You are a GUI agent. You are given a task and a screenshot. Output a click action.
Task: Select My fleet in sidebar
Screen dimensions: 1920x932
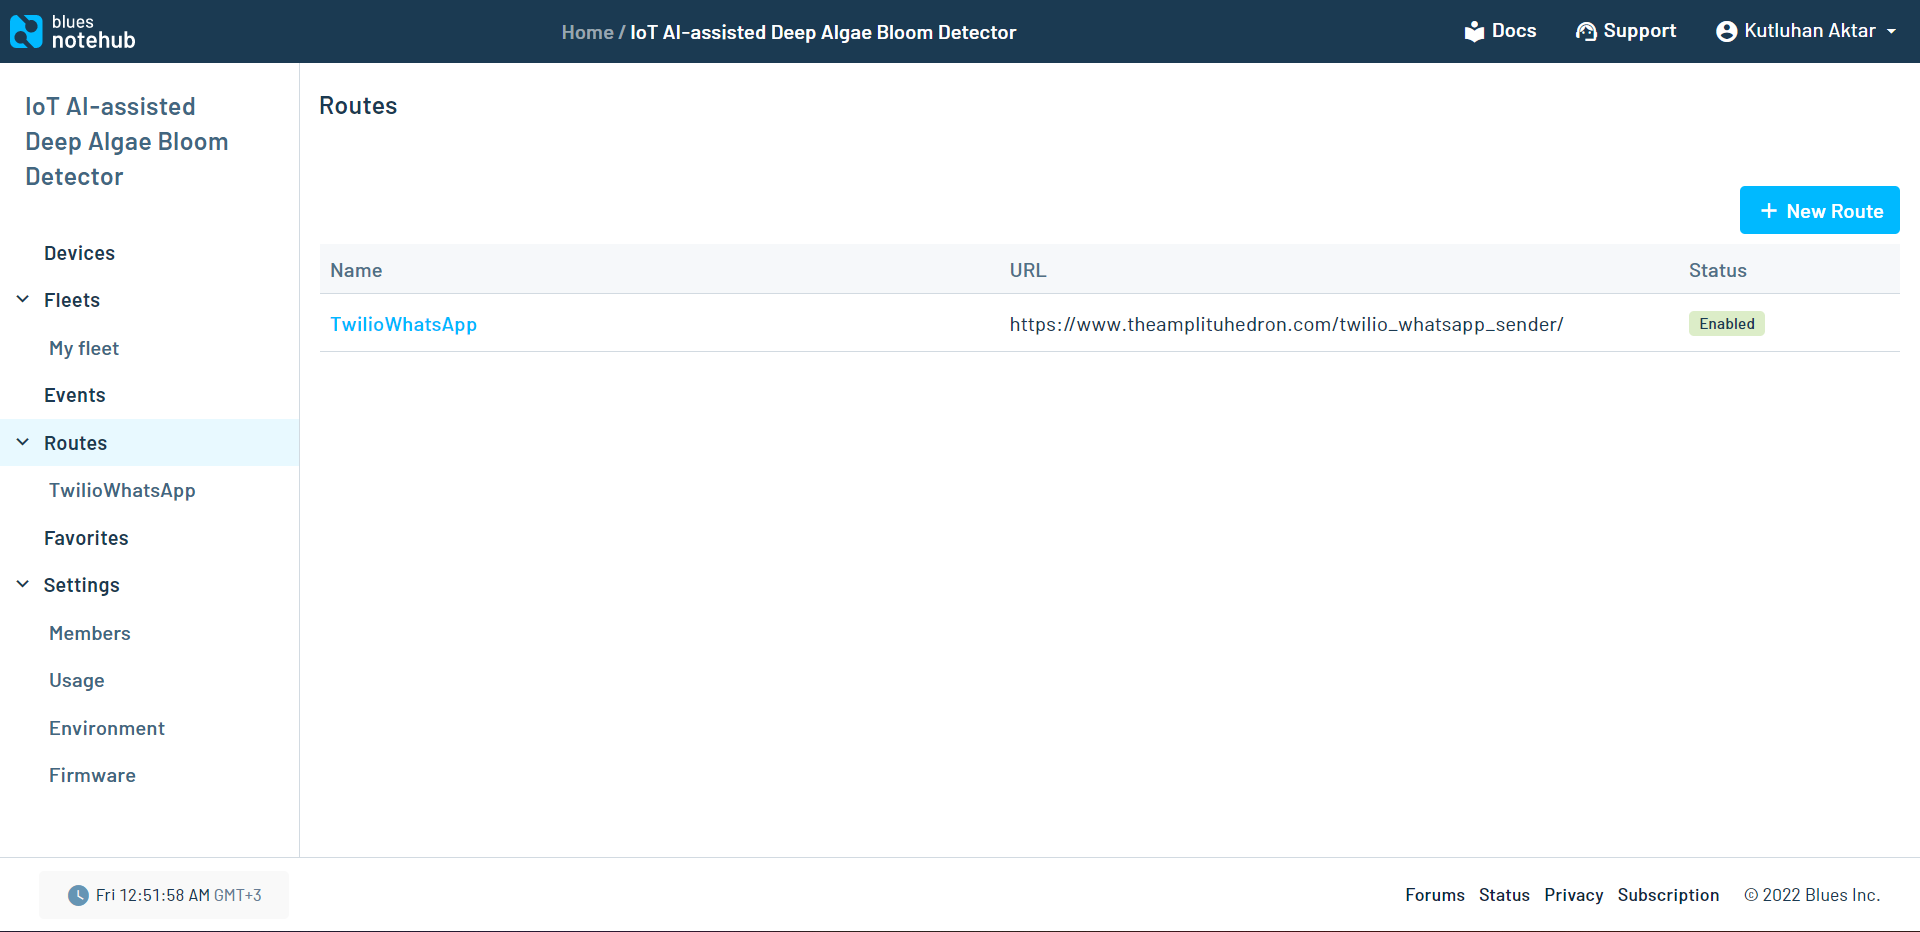point(84,348)
